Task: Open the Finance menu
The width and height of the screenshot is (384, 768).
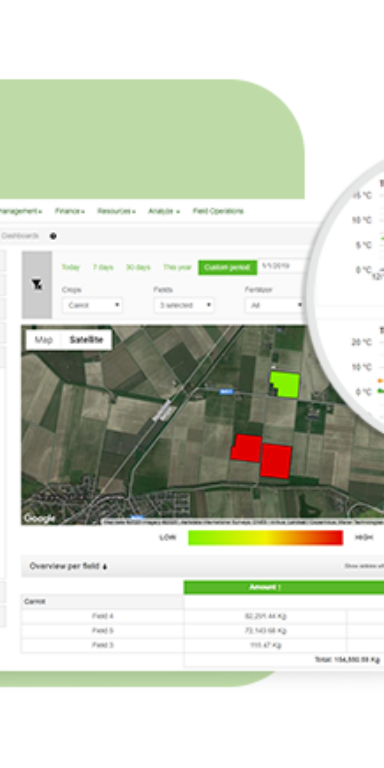Action: (70, 211)
